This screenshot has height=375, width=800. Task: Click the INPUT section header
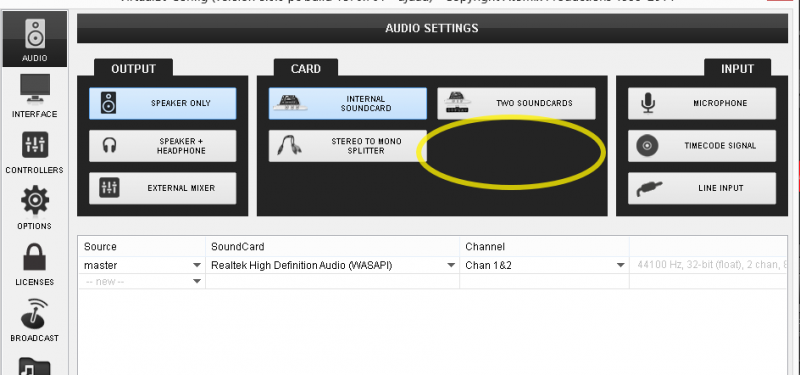[737, 68]
